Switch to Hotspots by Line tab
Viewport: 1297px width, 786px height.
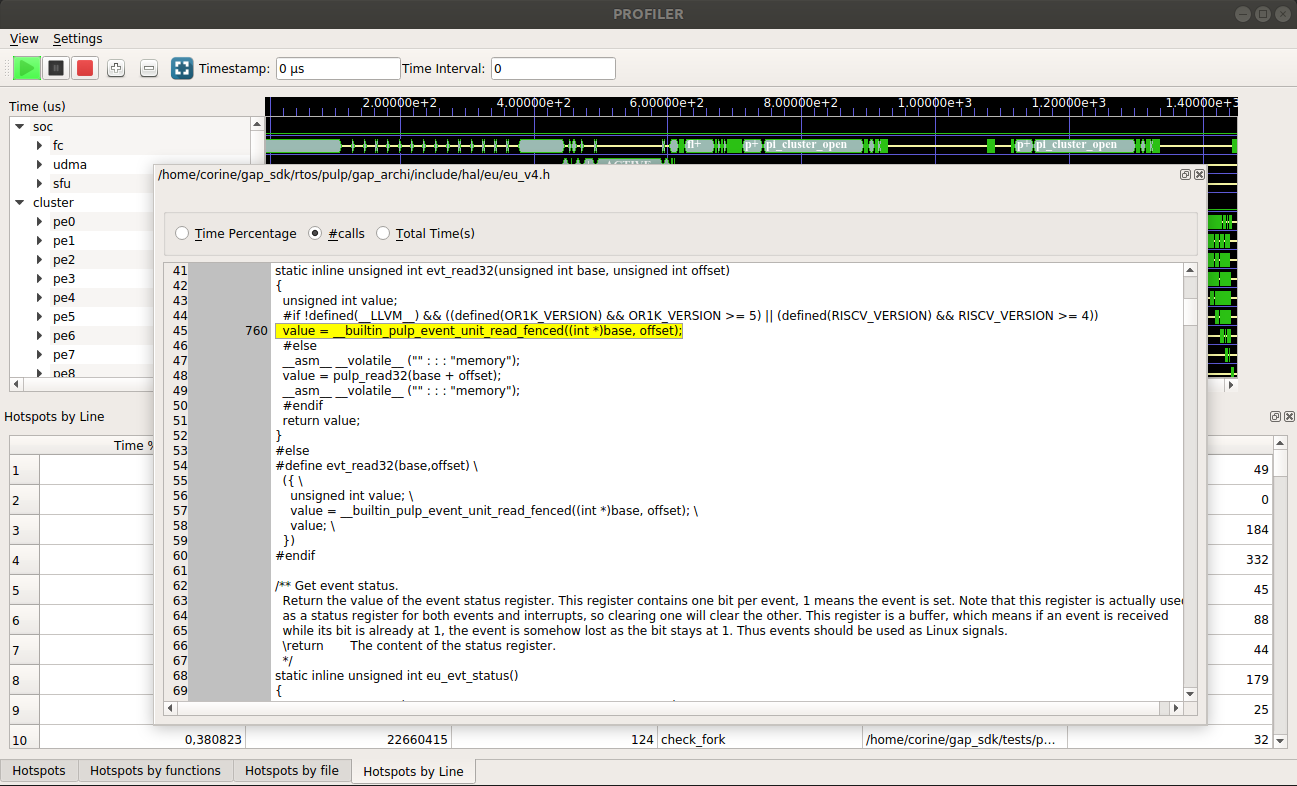pos(414,771)
